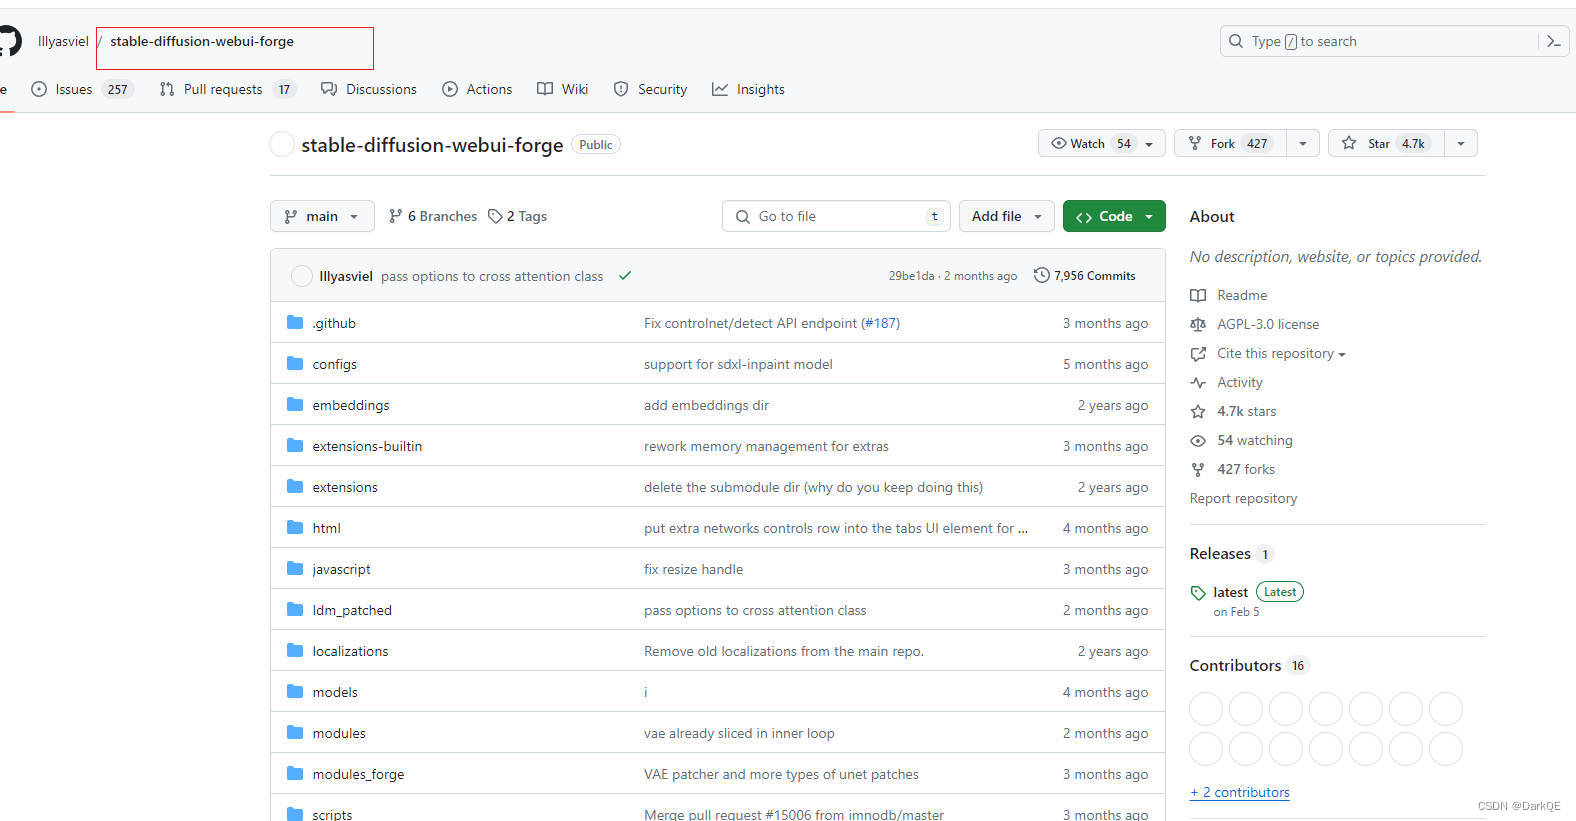Open the extensions folder
This screenshot has width=1576, height=821.
[x=345, y=487]
